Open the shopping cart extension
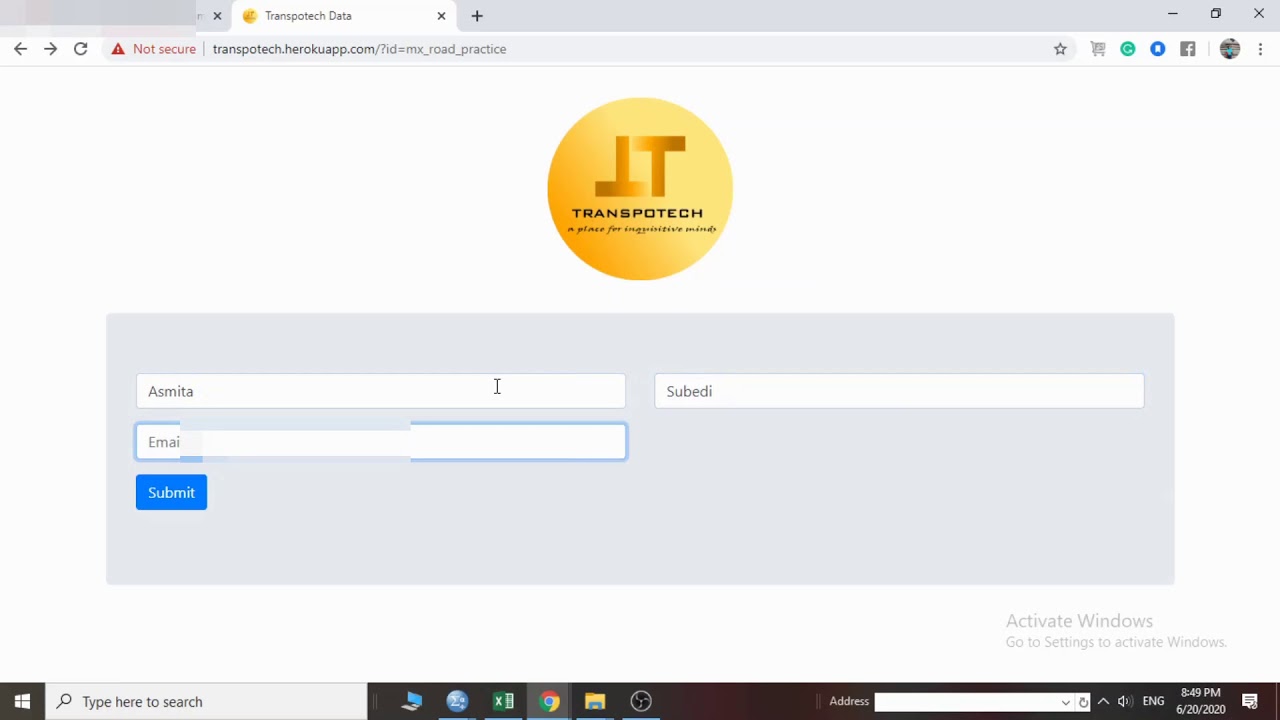This screenshot has height=720, width=1280. [x=1098, y=49]
